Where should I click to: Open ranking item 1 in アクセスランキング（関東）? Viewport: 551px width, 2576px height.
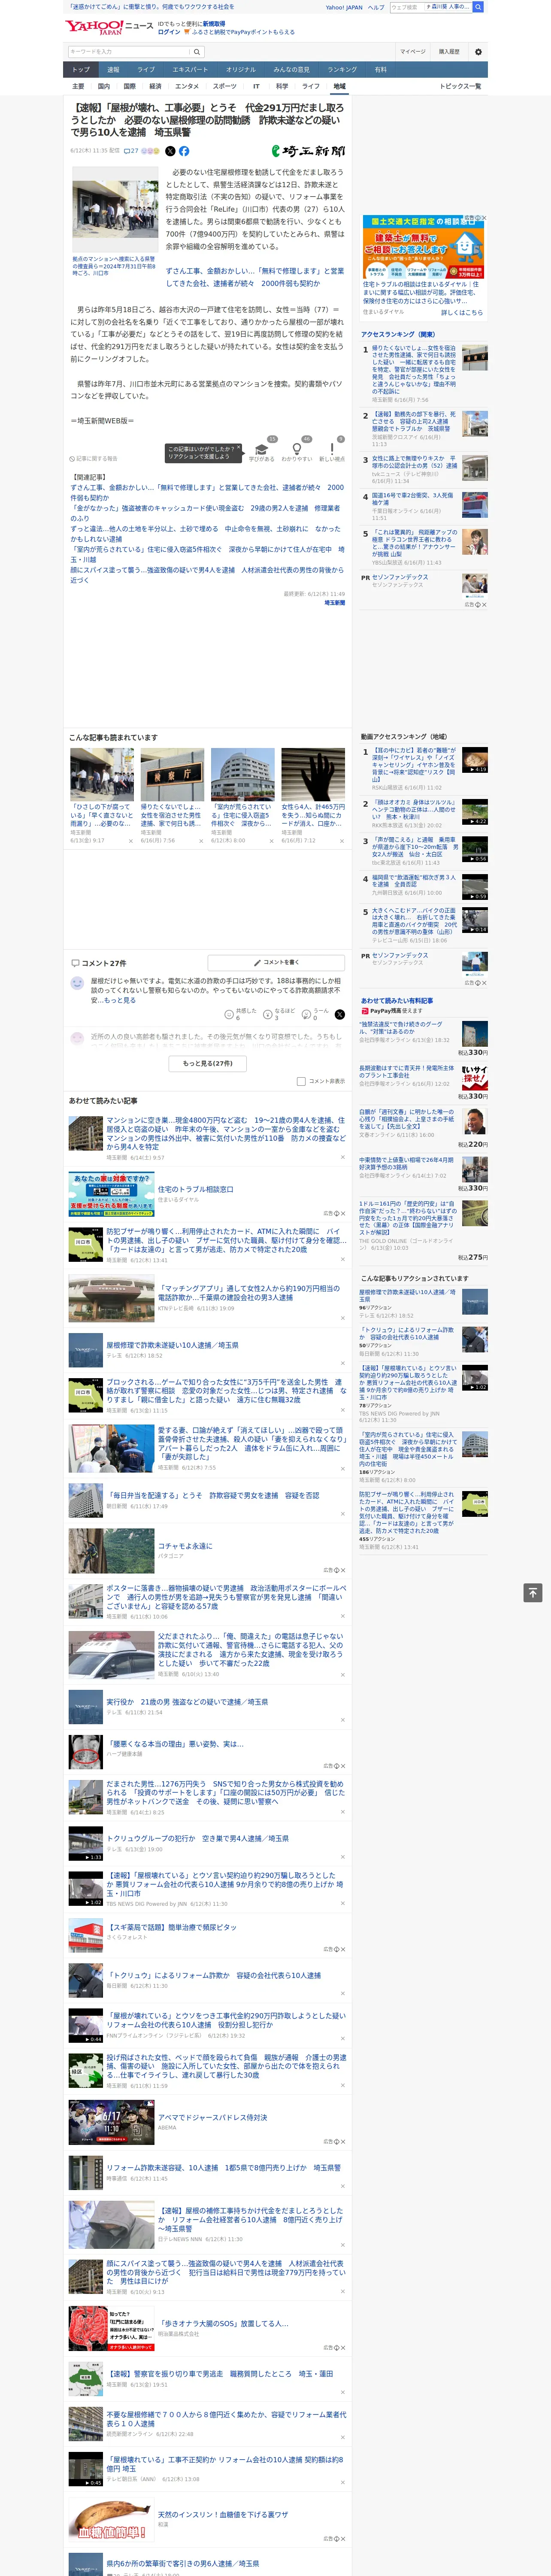(414, 370)
